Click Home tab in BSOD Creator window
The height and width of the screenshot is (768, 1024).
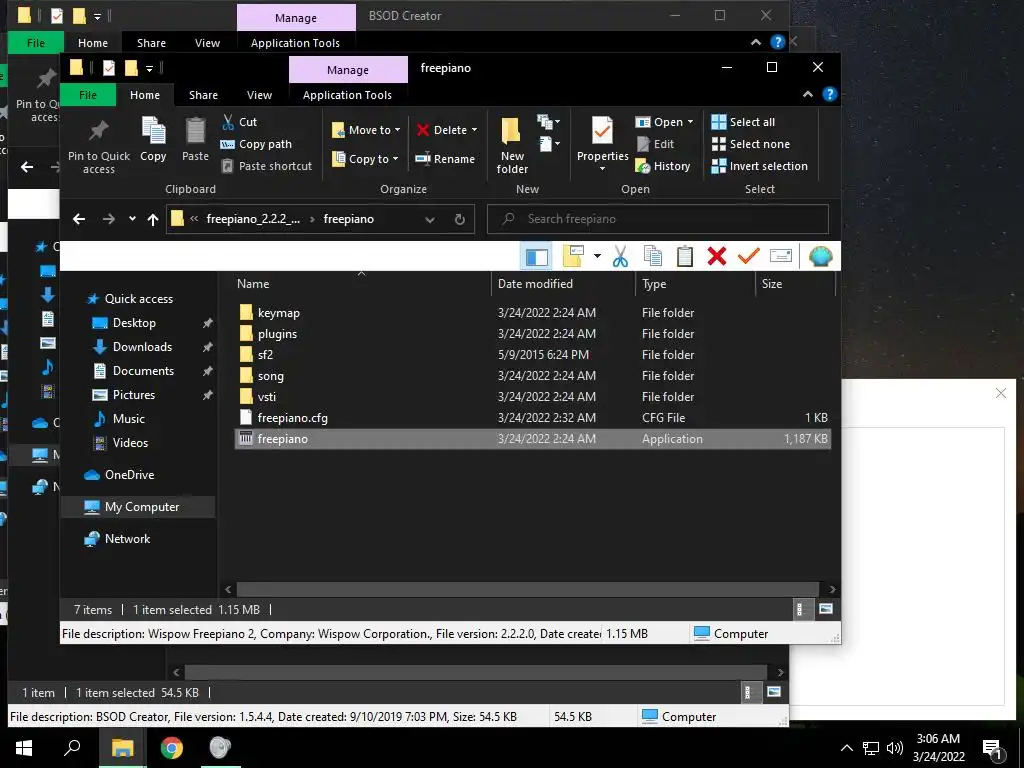pos(93,43)
